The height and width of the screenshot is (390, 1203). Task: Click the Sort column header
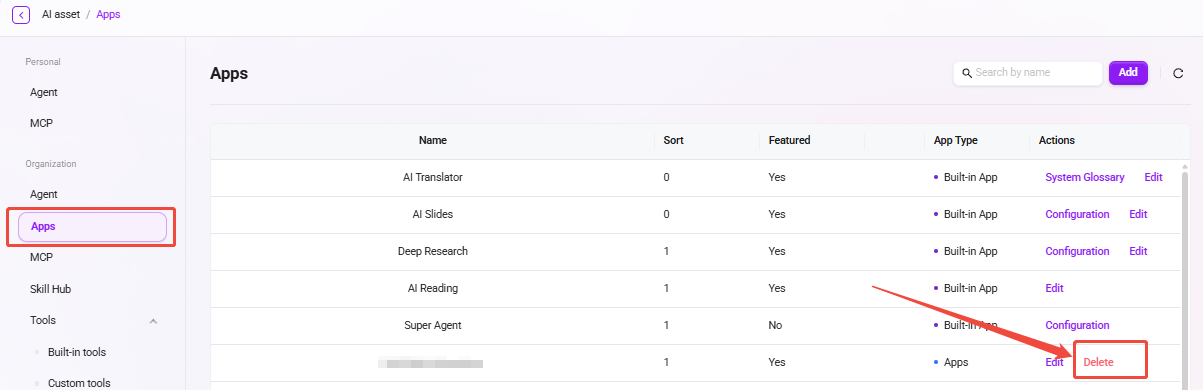point(674,140)
